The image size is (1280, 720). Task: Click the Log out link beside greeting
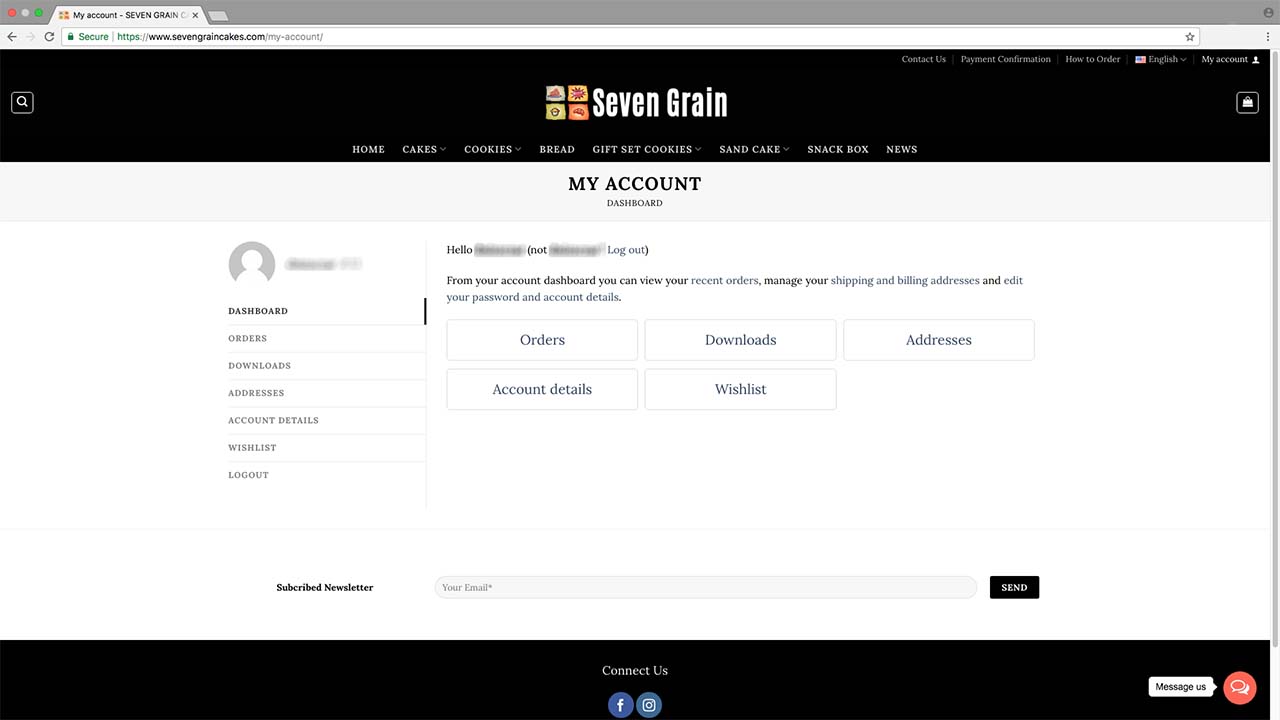[626, 250]
